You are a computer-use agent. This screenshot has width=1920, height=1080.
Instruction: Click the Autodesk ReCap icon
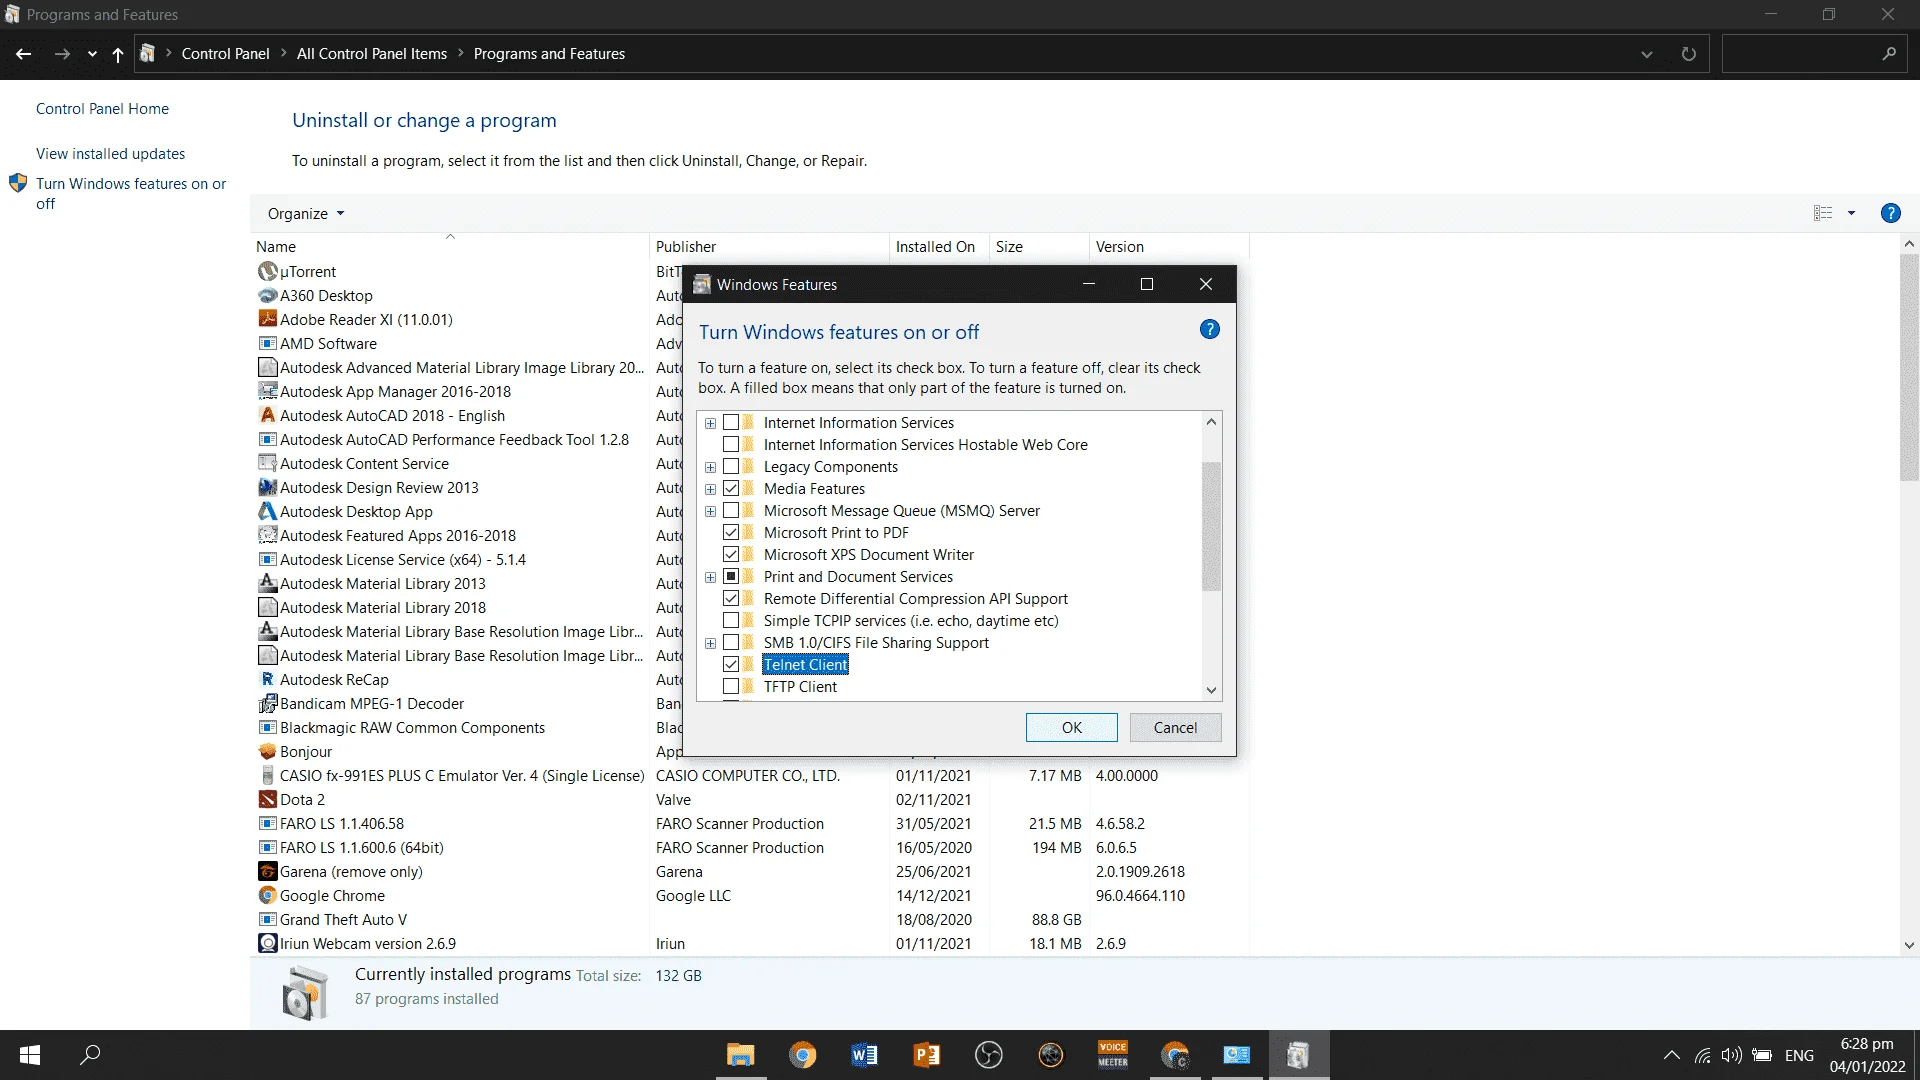click(267, 679)
